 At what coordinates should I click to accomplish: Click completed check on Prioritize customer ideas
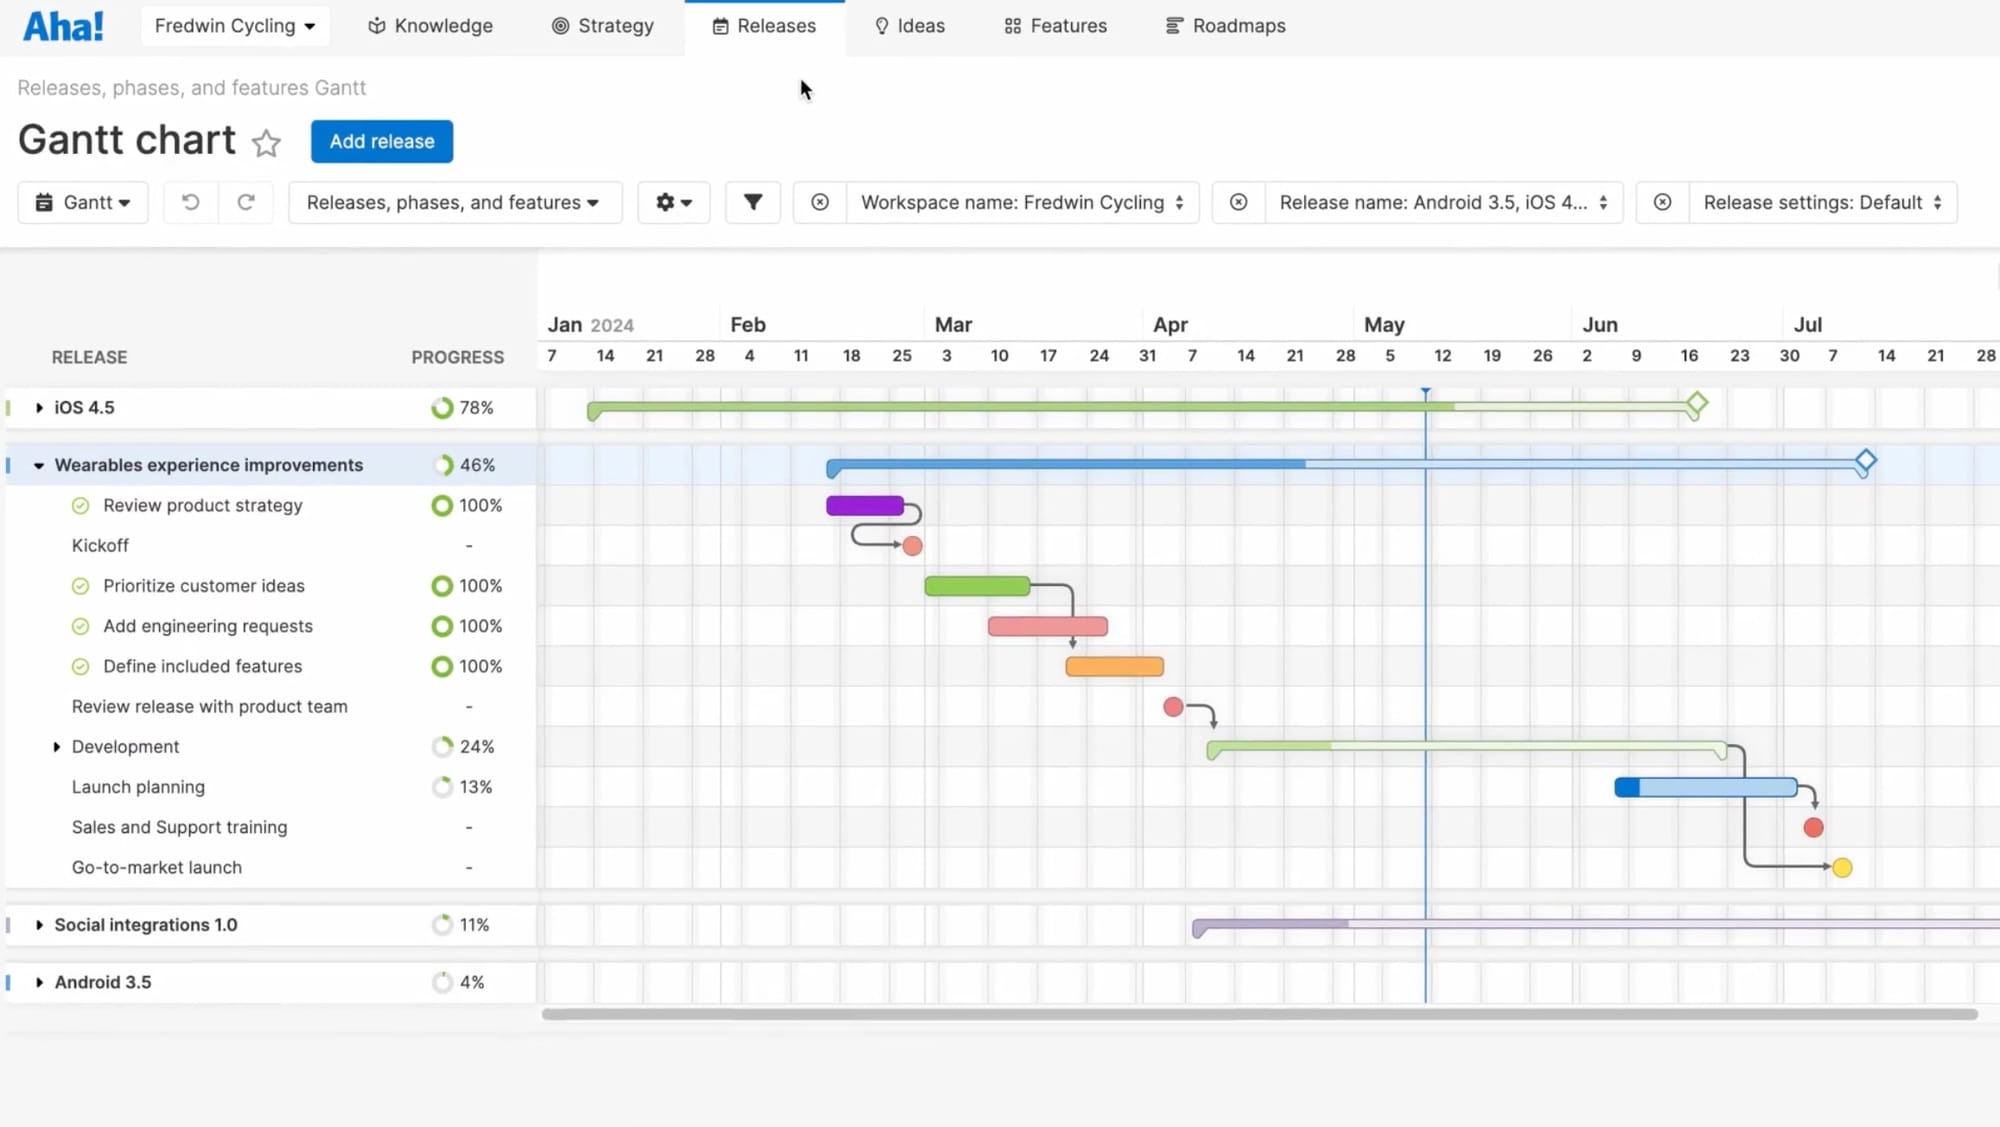click(x=81, y=586)
